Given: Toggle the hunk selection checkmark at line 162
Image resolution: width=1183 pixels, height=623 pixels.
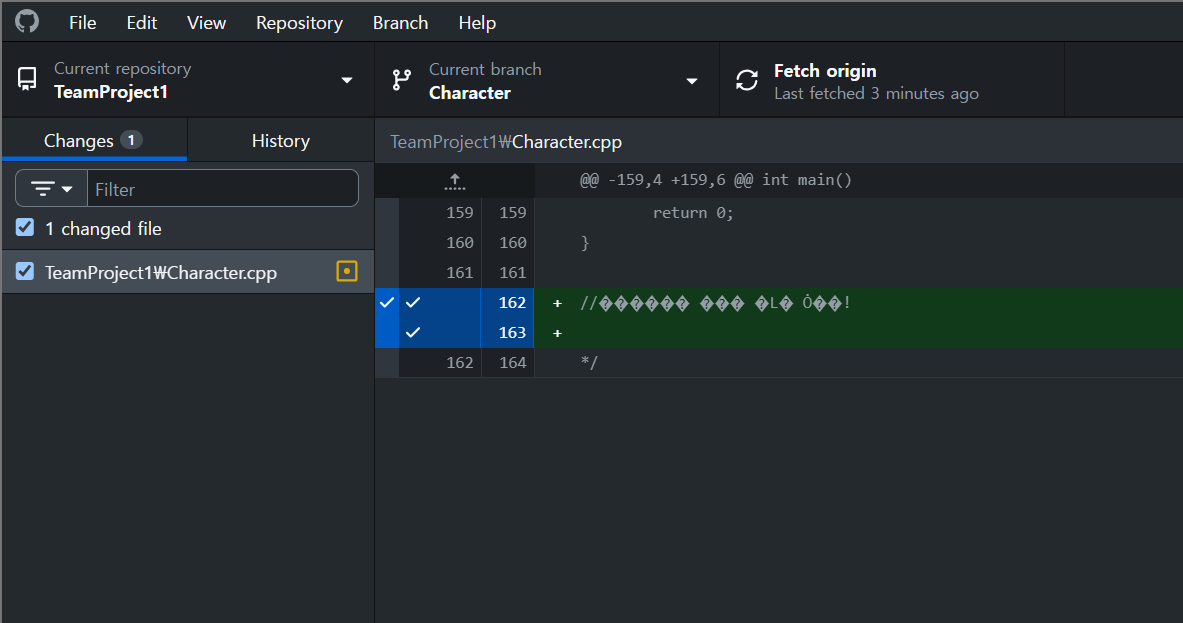Looking at the screenshot, I should click(387, 302).
